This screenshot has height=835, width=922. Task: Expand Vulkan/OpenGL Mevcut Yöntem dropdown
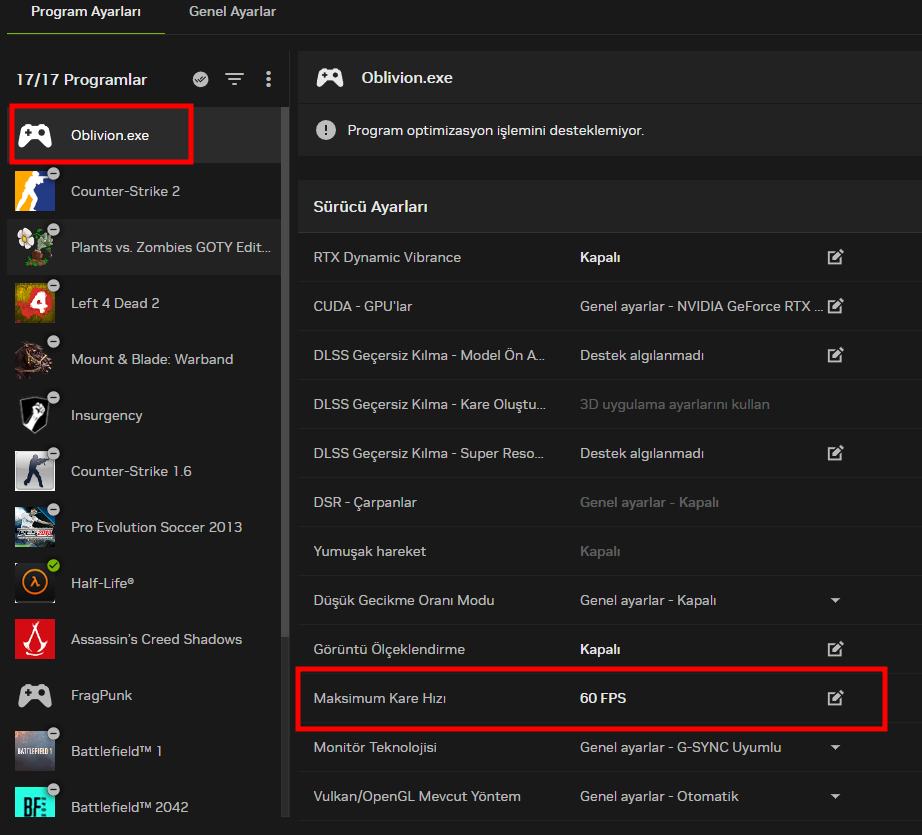(x=835, y=796)
